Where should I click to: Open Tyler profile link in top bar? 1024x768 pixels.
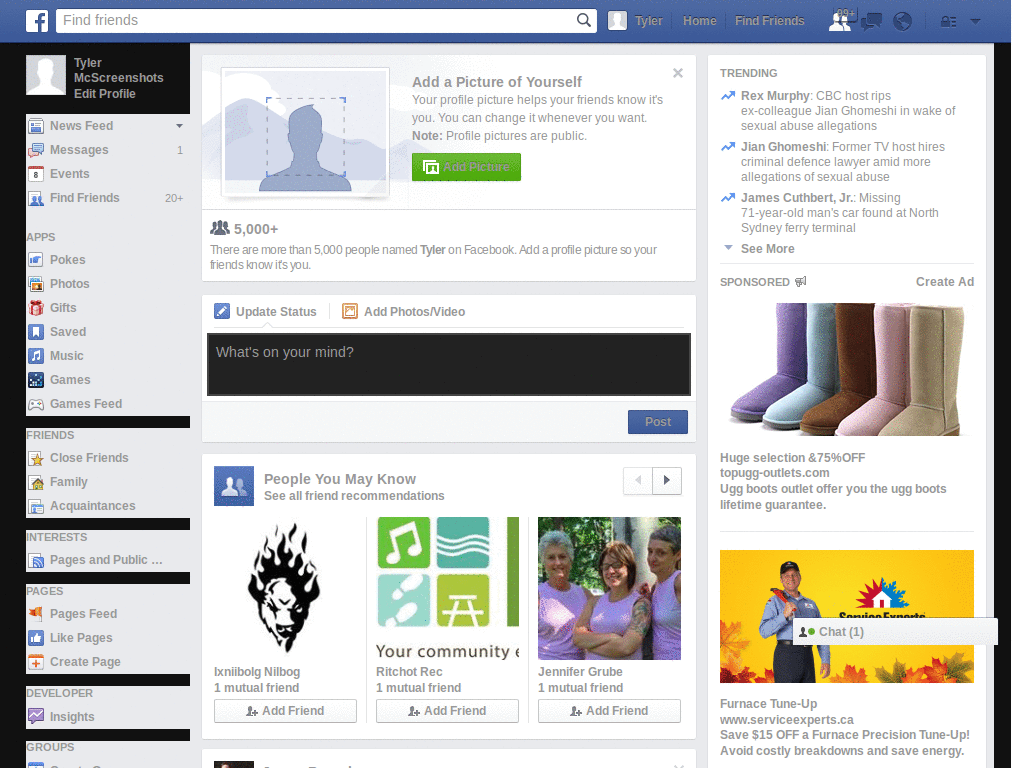648,21
